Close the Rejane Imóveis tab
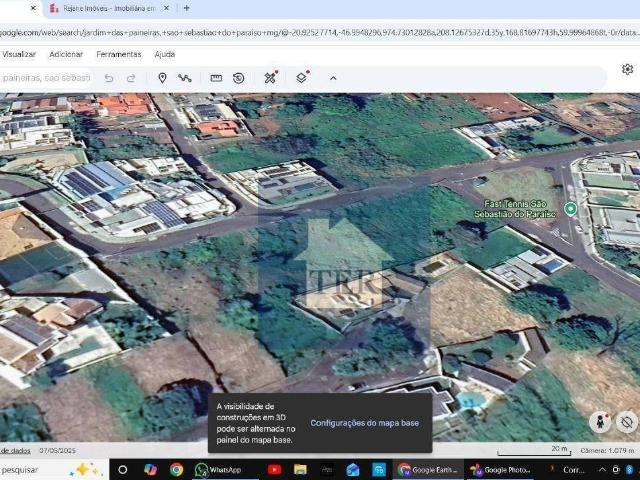Screen dimensions: 640x480 [x=166, y=8]
